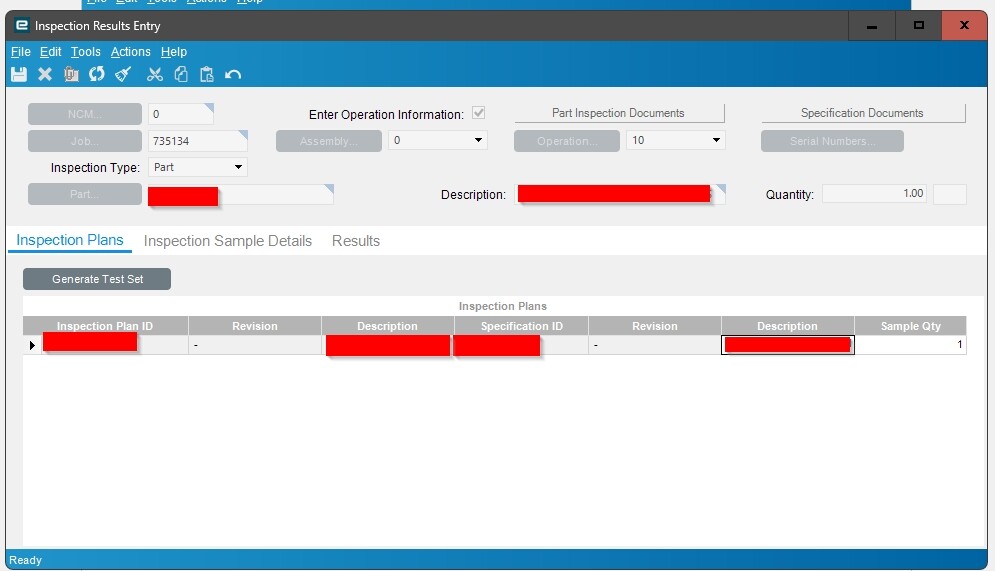The width and height of the screenshot is (995, 571).
Task: Open the Actions menu
Action: point(131,52)
